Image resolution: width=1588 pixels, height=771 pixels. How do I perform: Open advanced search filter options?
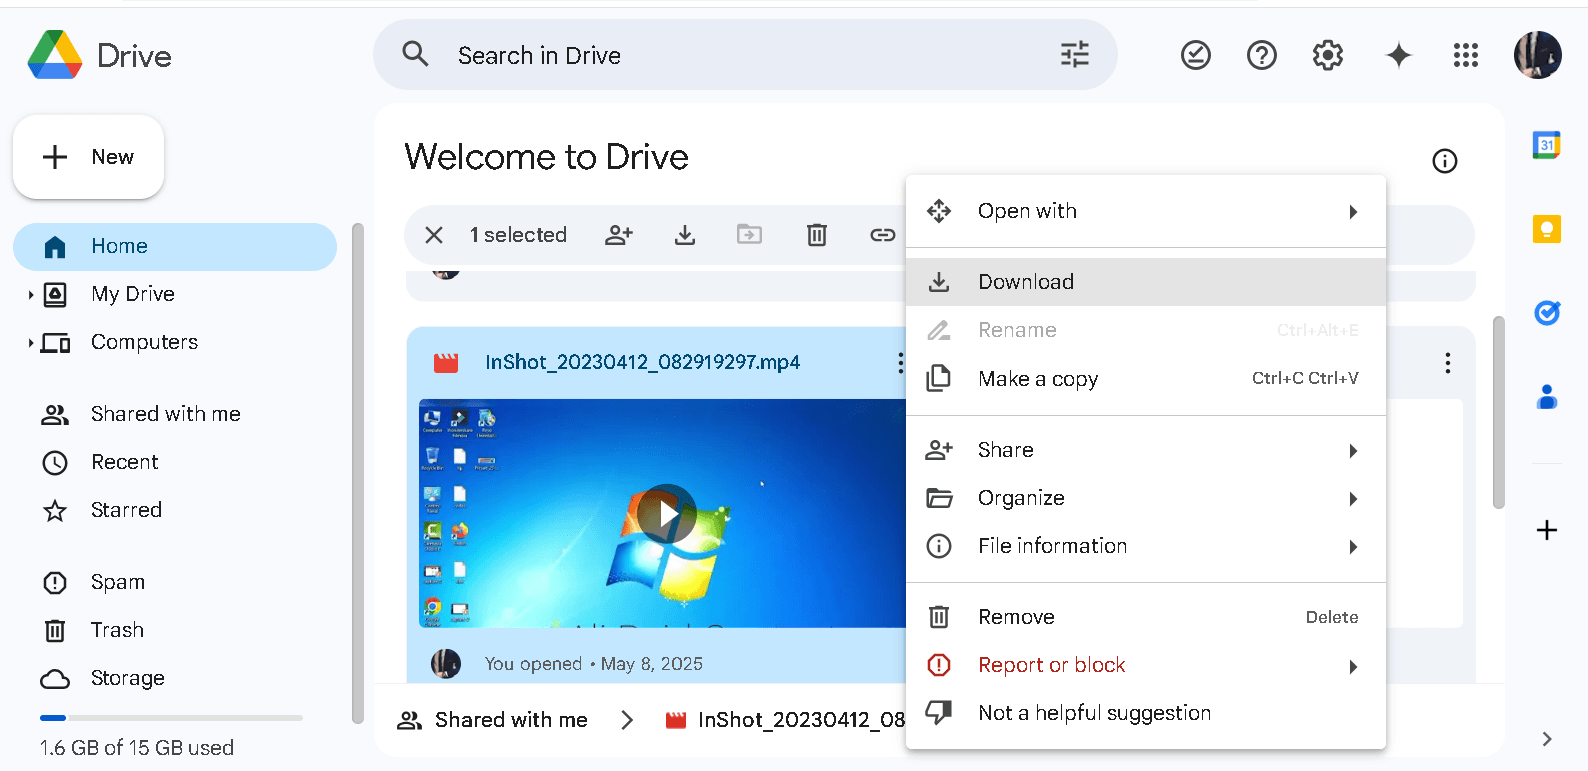[x=1075, y=55]
